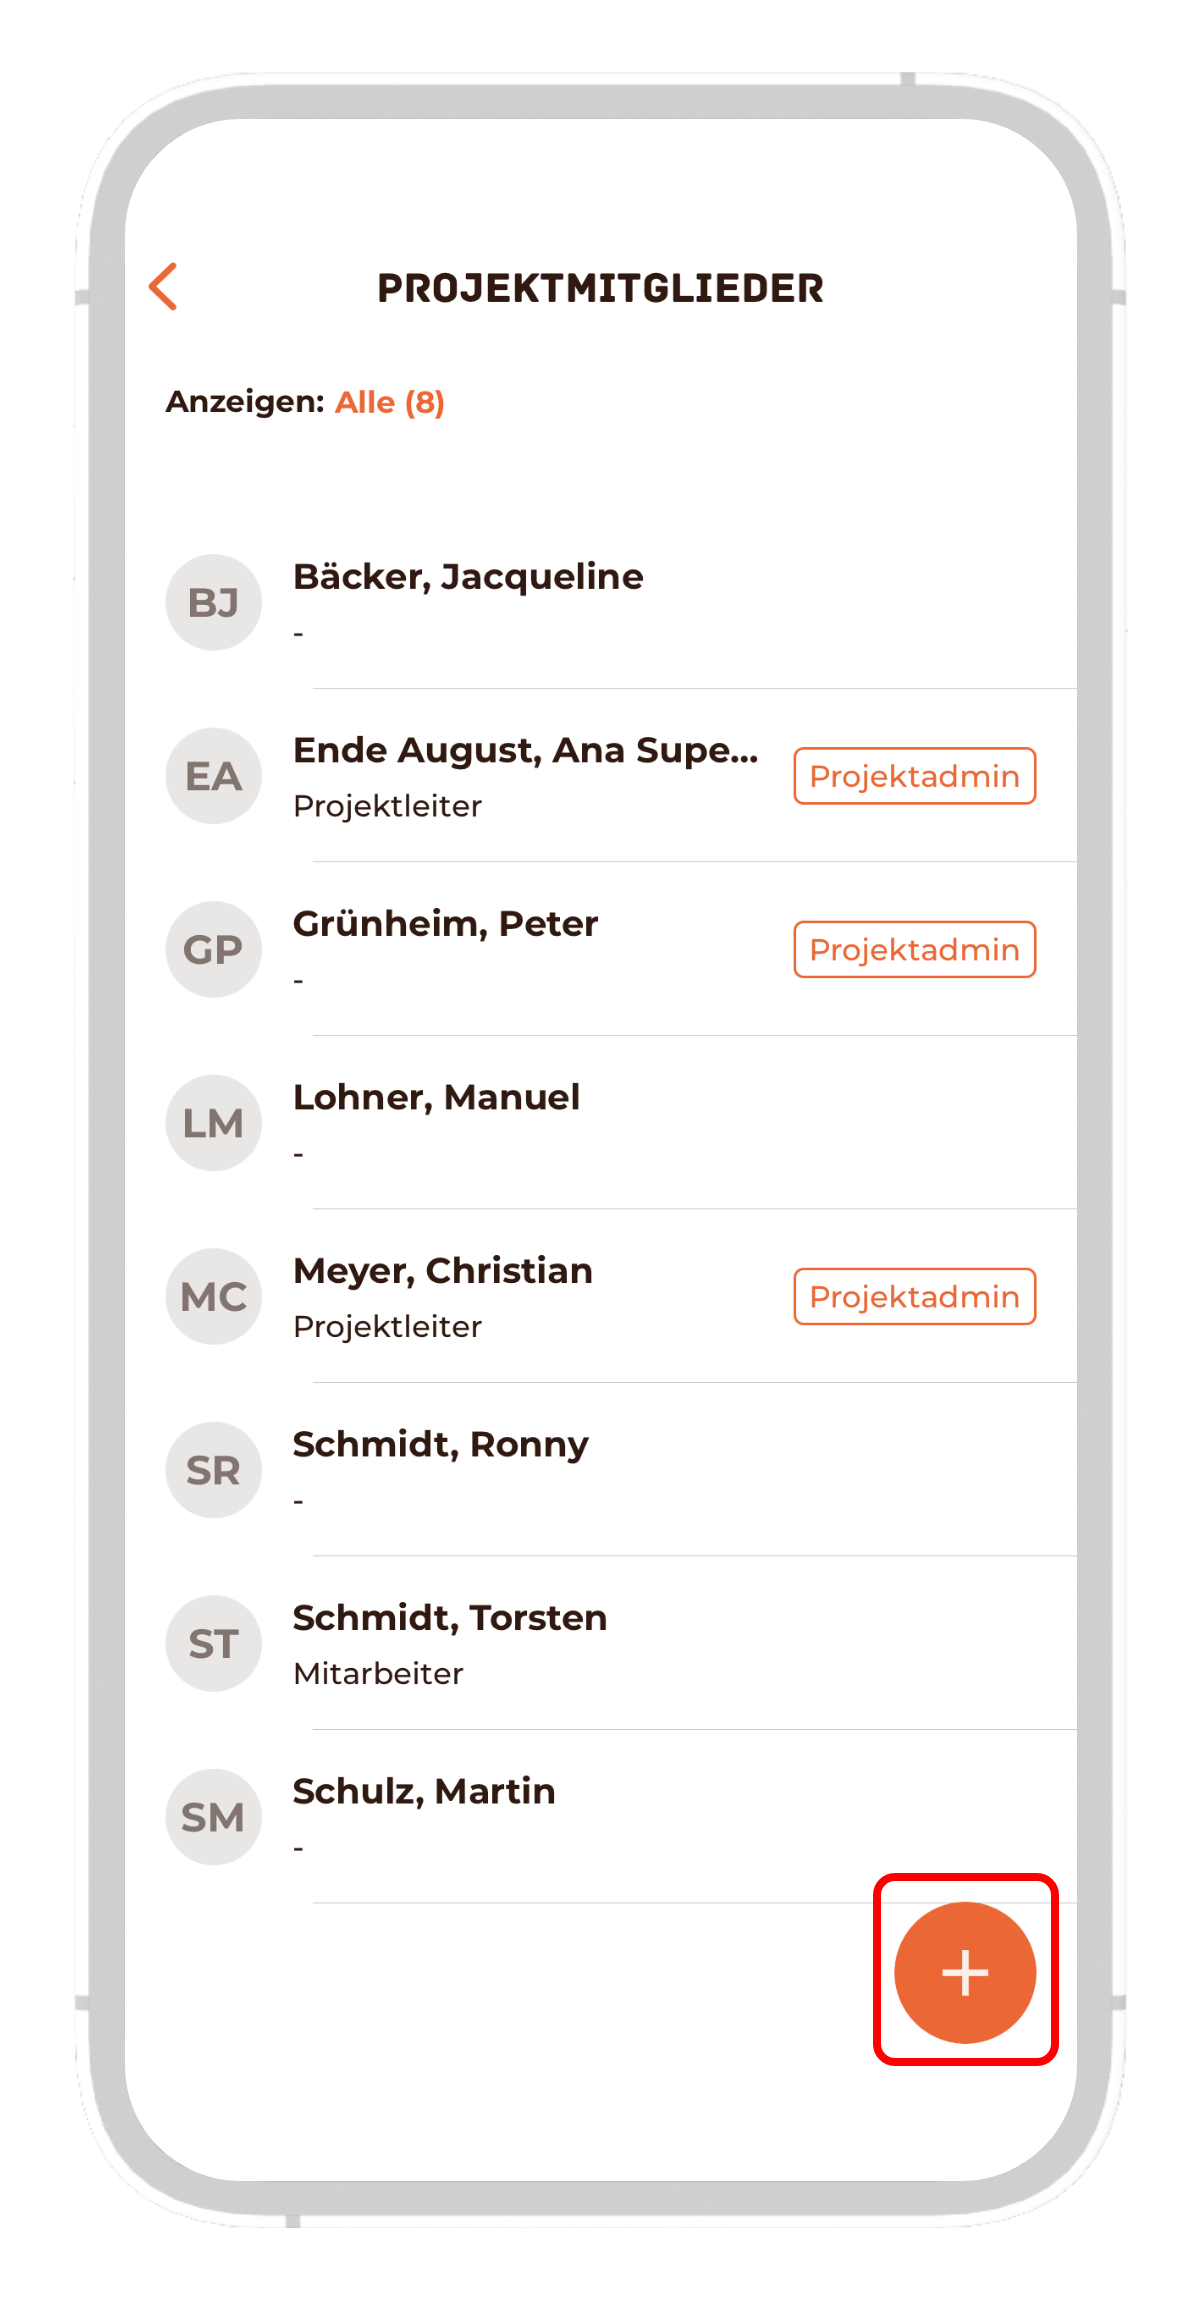
Task: Add a new project member with plus button
Action: (x=965, y=1972)
